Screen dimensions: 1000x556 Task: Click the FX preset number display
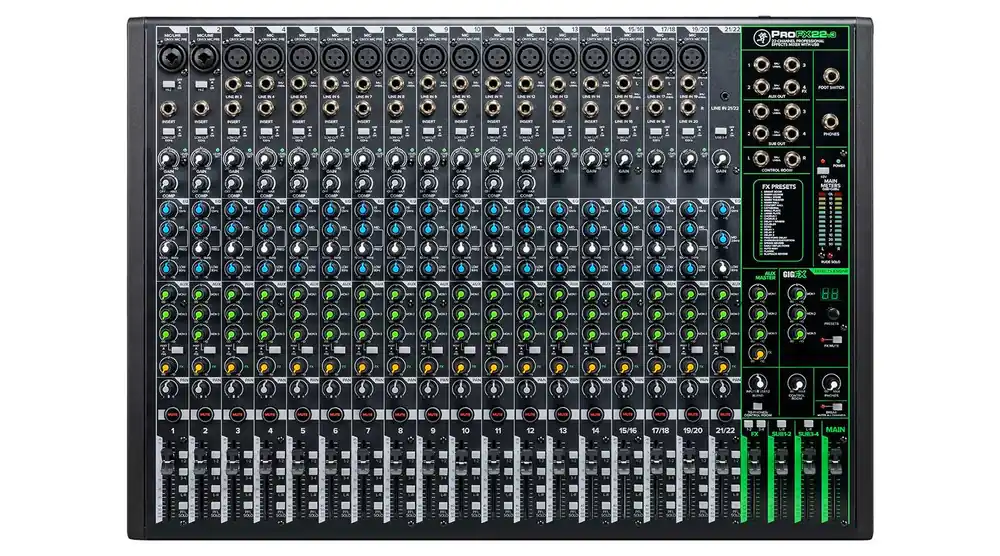pos(830,295)
